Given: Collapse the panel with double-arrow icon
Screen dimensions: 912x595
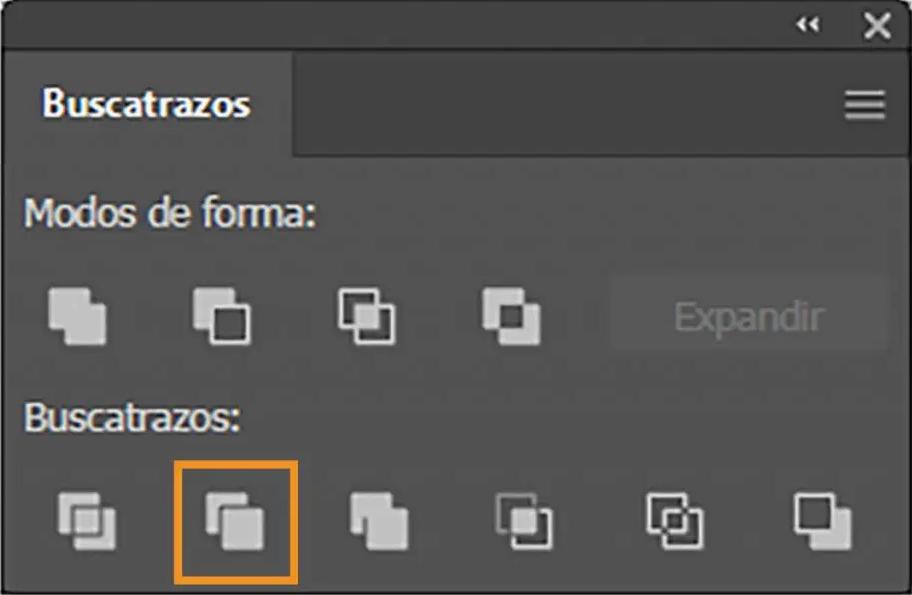Looking at the screenshot, I should click(x=808, y=25).
